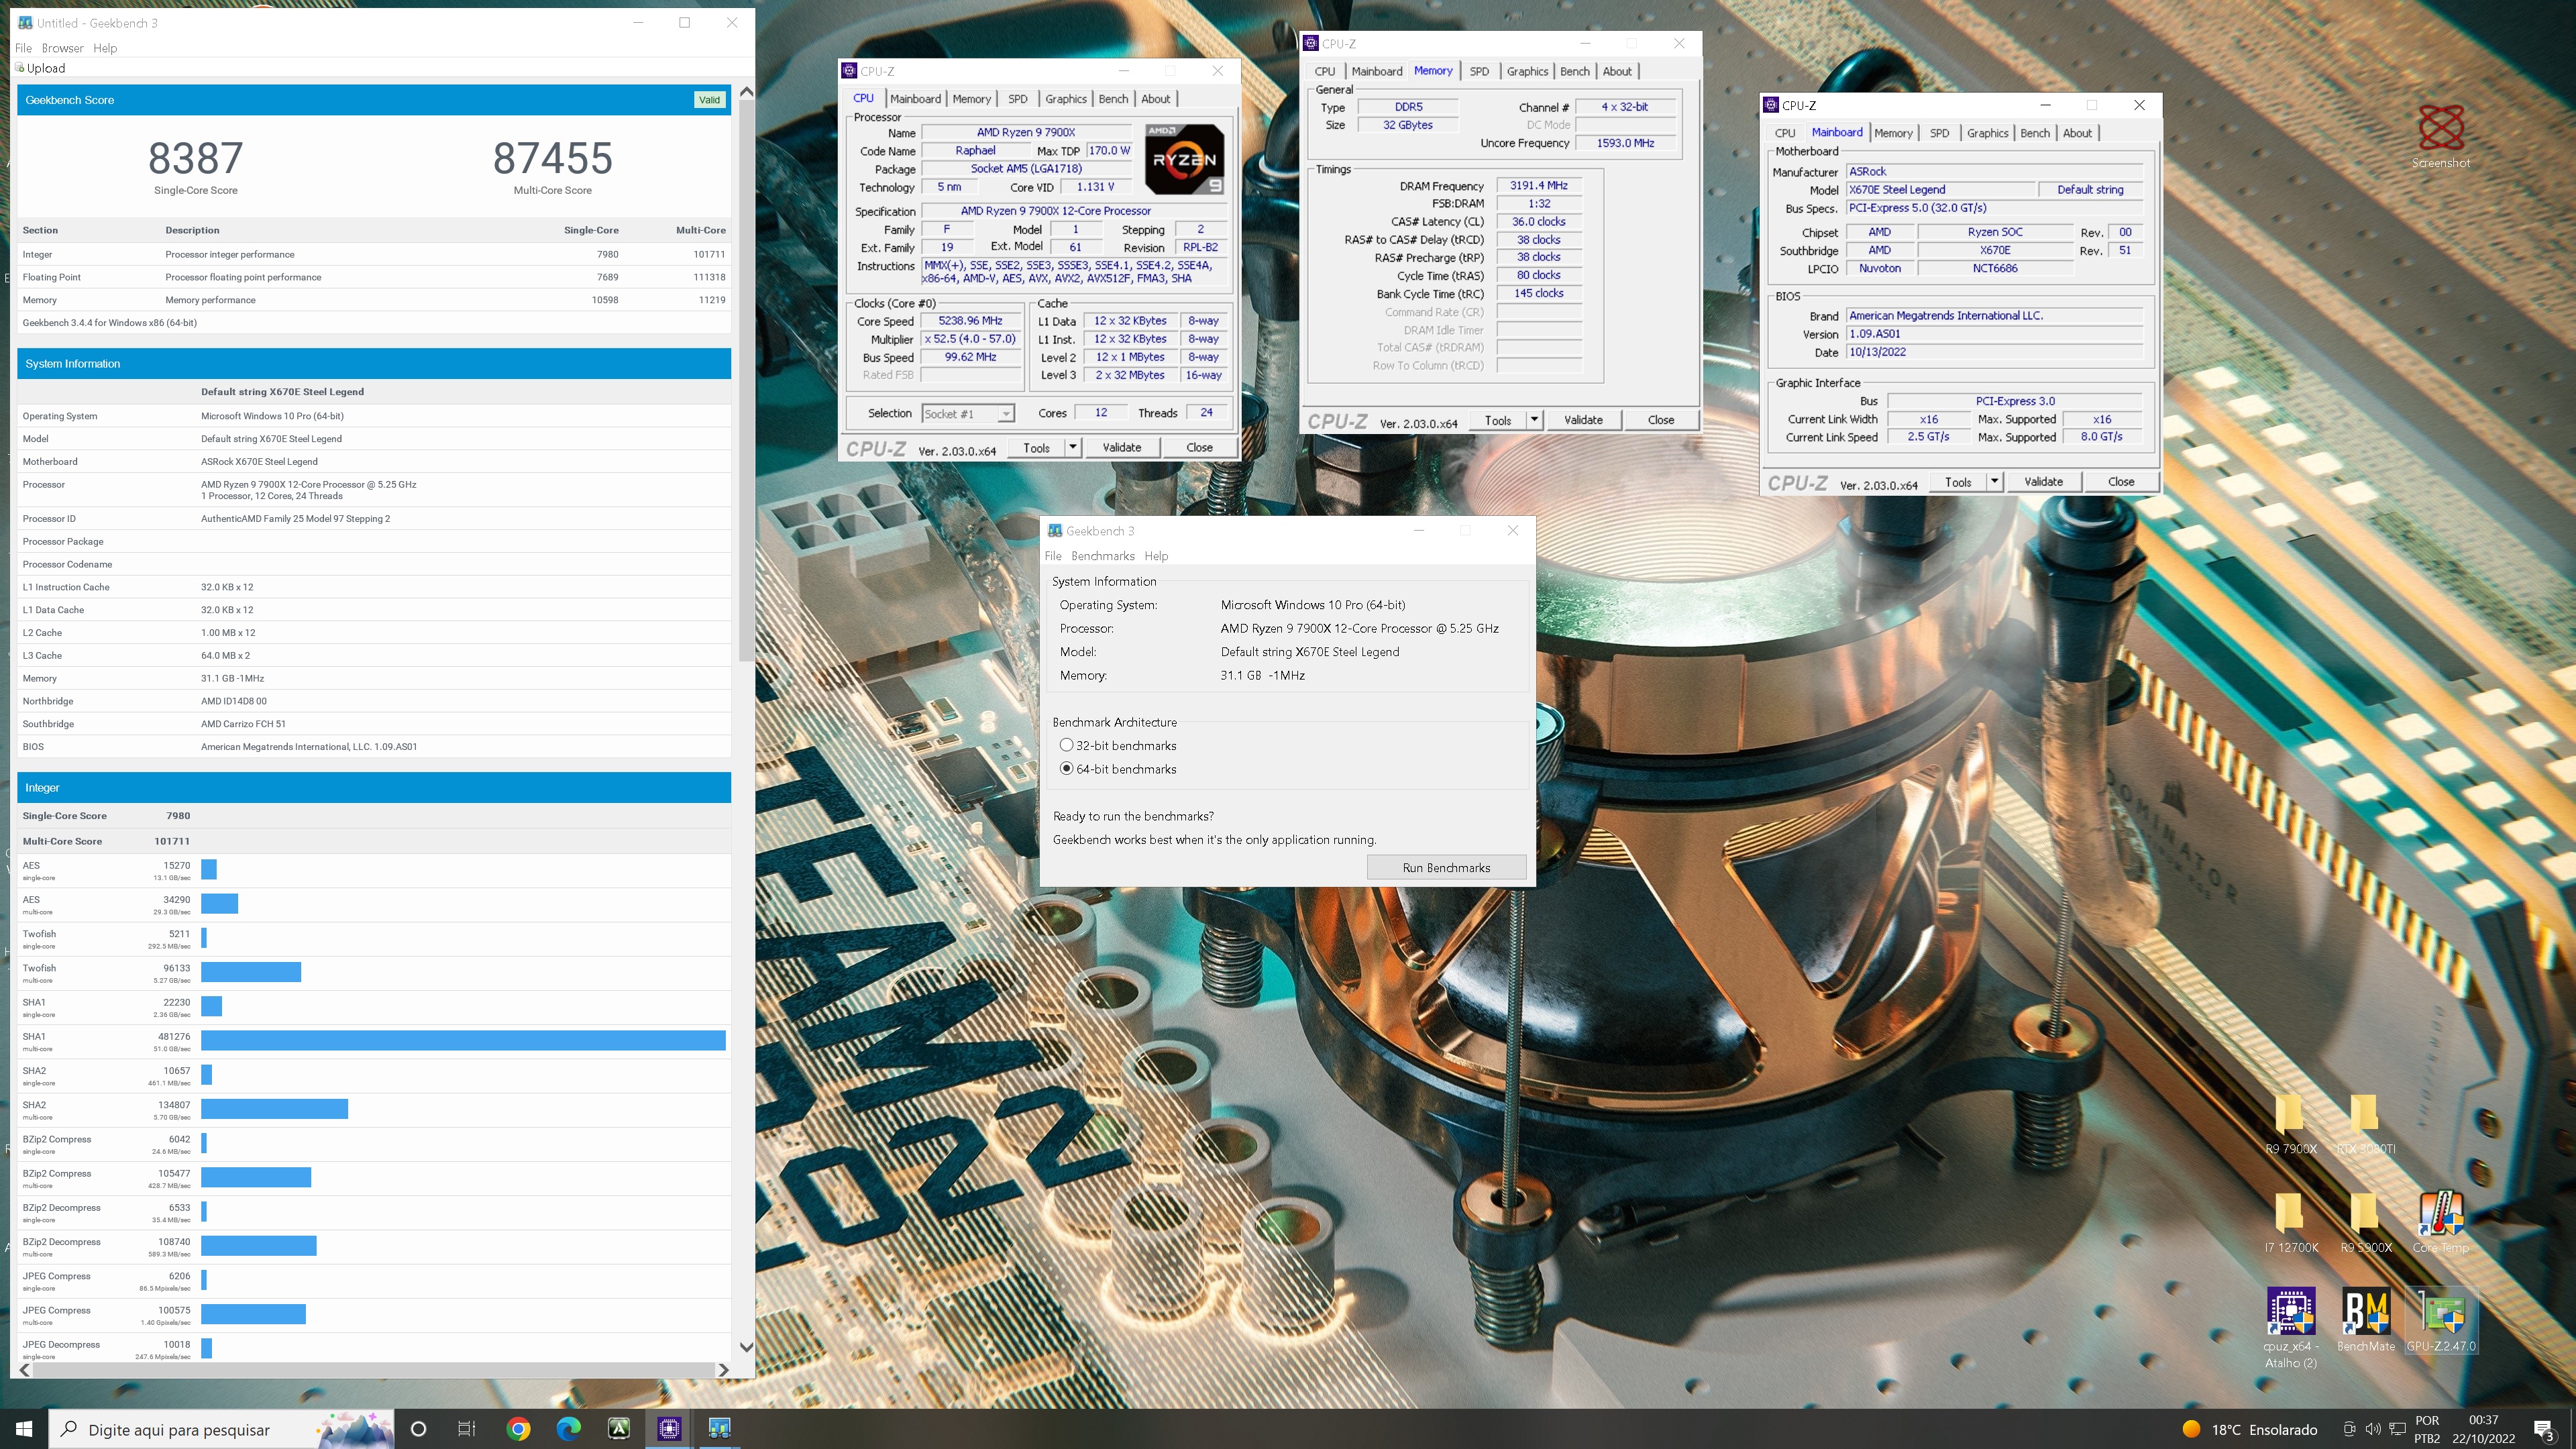
Task: Open the green A app on taskbar
Action: [619, 1429]
